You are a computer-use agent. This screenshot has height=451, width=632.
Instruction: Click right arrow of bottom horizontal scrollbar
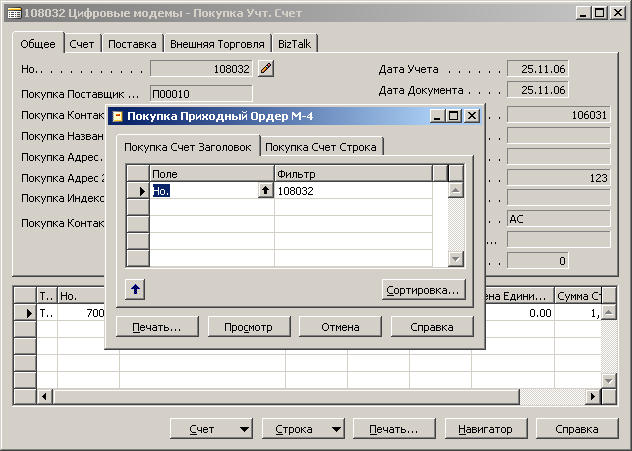[595, 397]
